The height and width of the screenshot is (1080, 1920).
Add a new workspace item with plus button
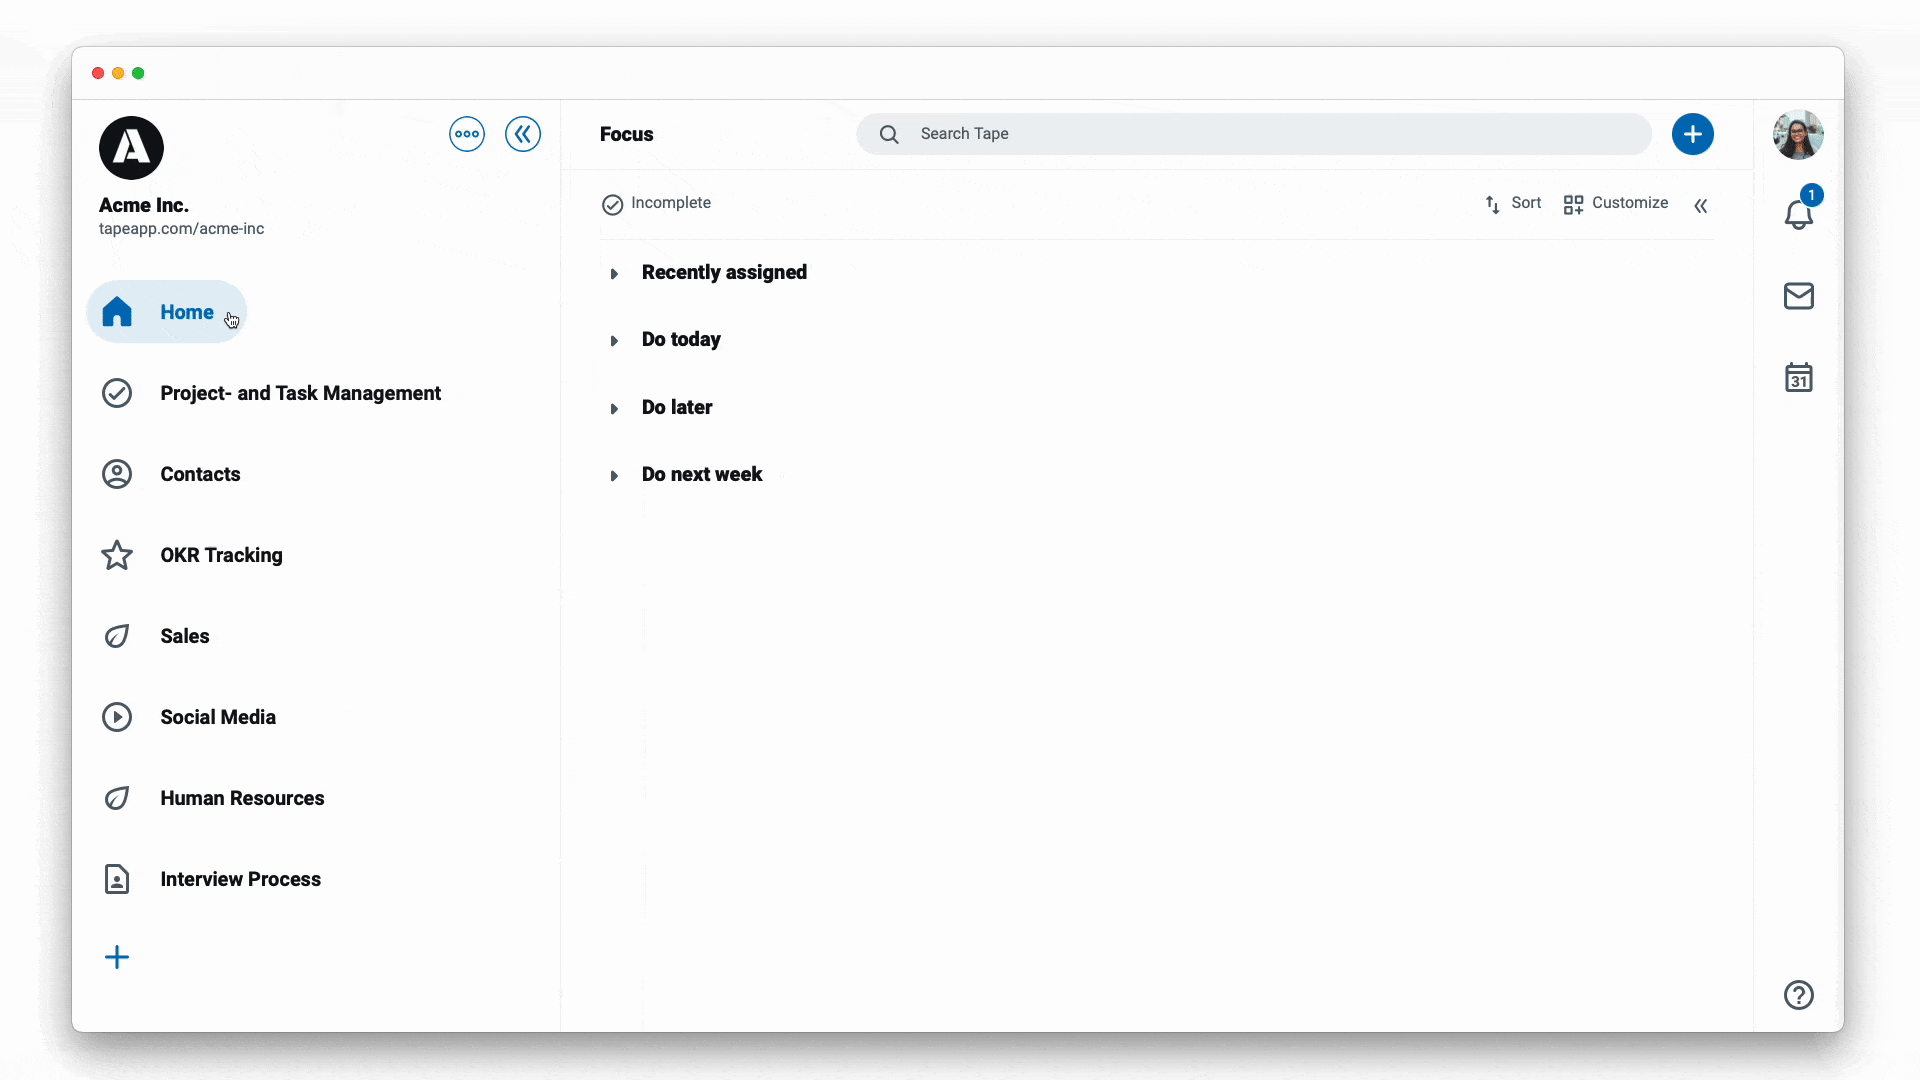pyautogui.click(x=116, y=957)
